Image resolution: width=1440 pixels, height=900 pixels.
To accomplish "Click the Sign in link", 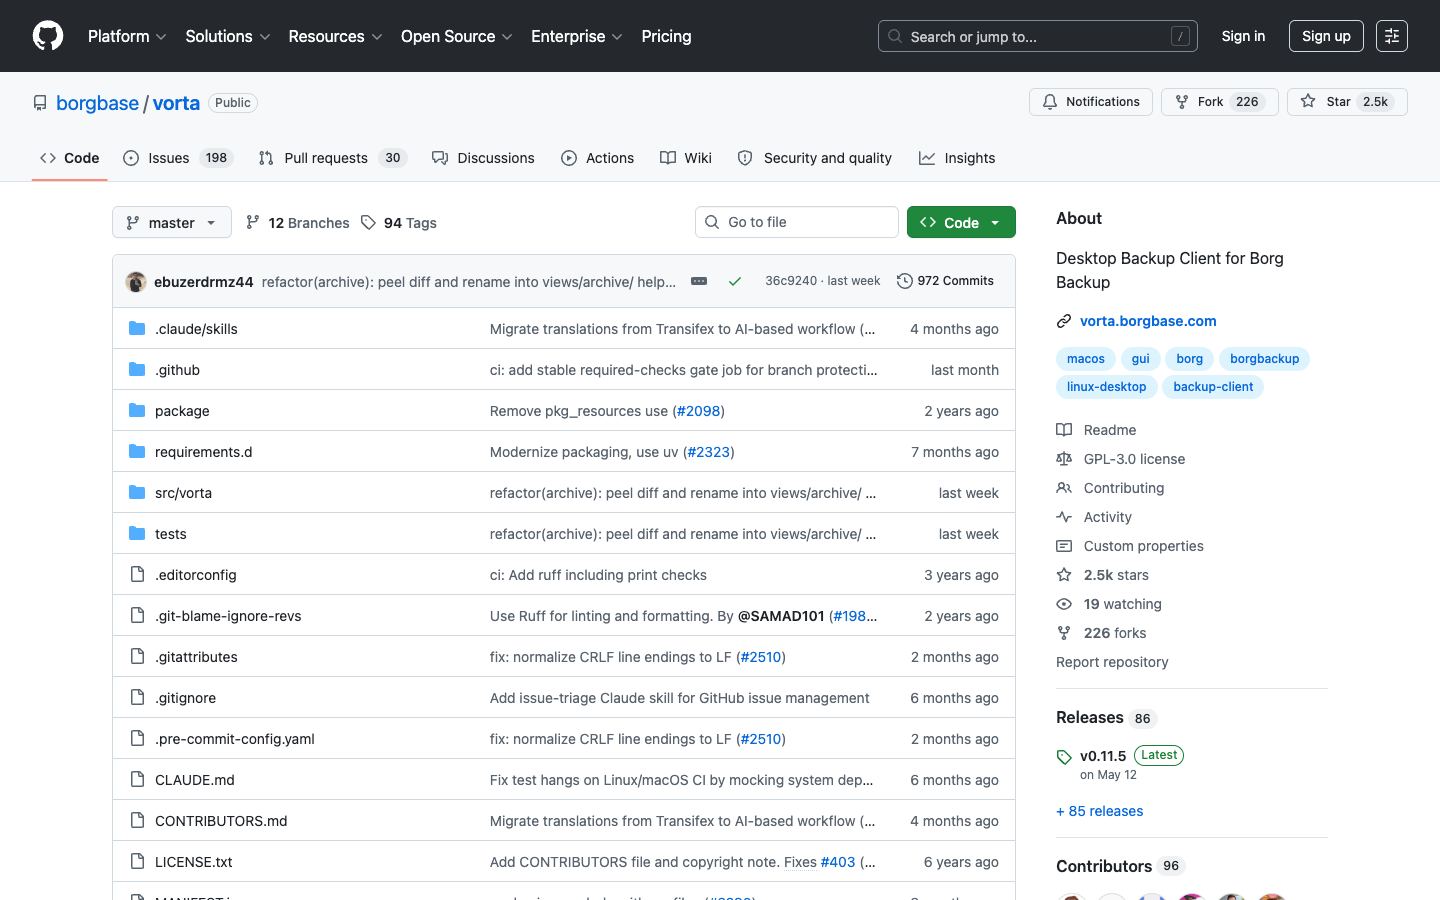I will tap(1243, 36).
